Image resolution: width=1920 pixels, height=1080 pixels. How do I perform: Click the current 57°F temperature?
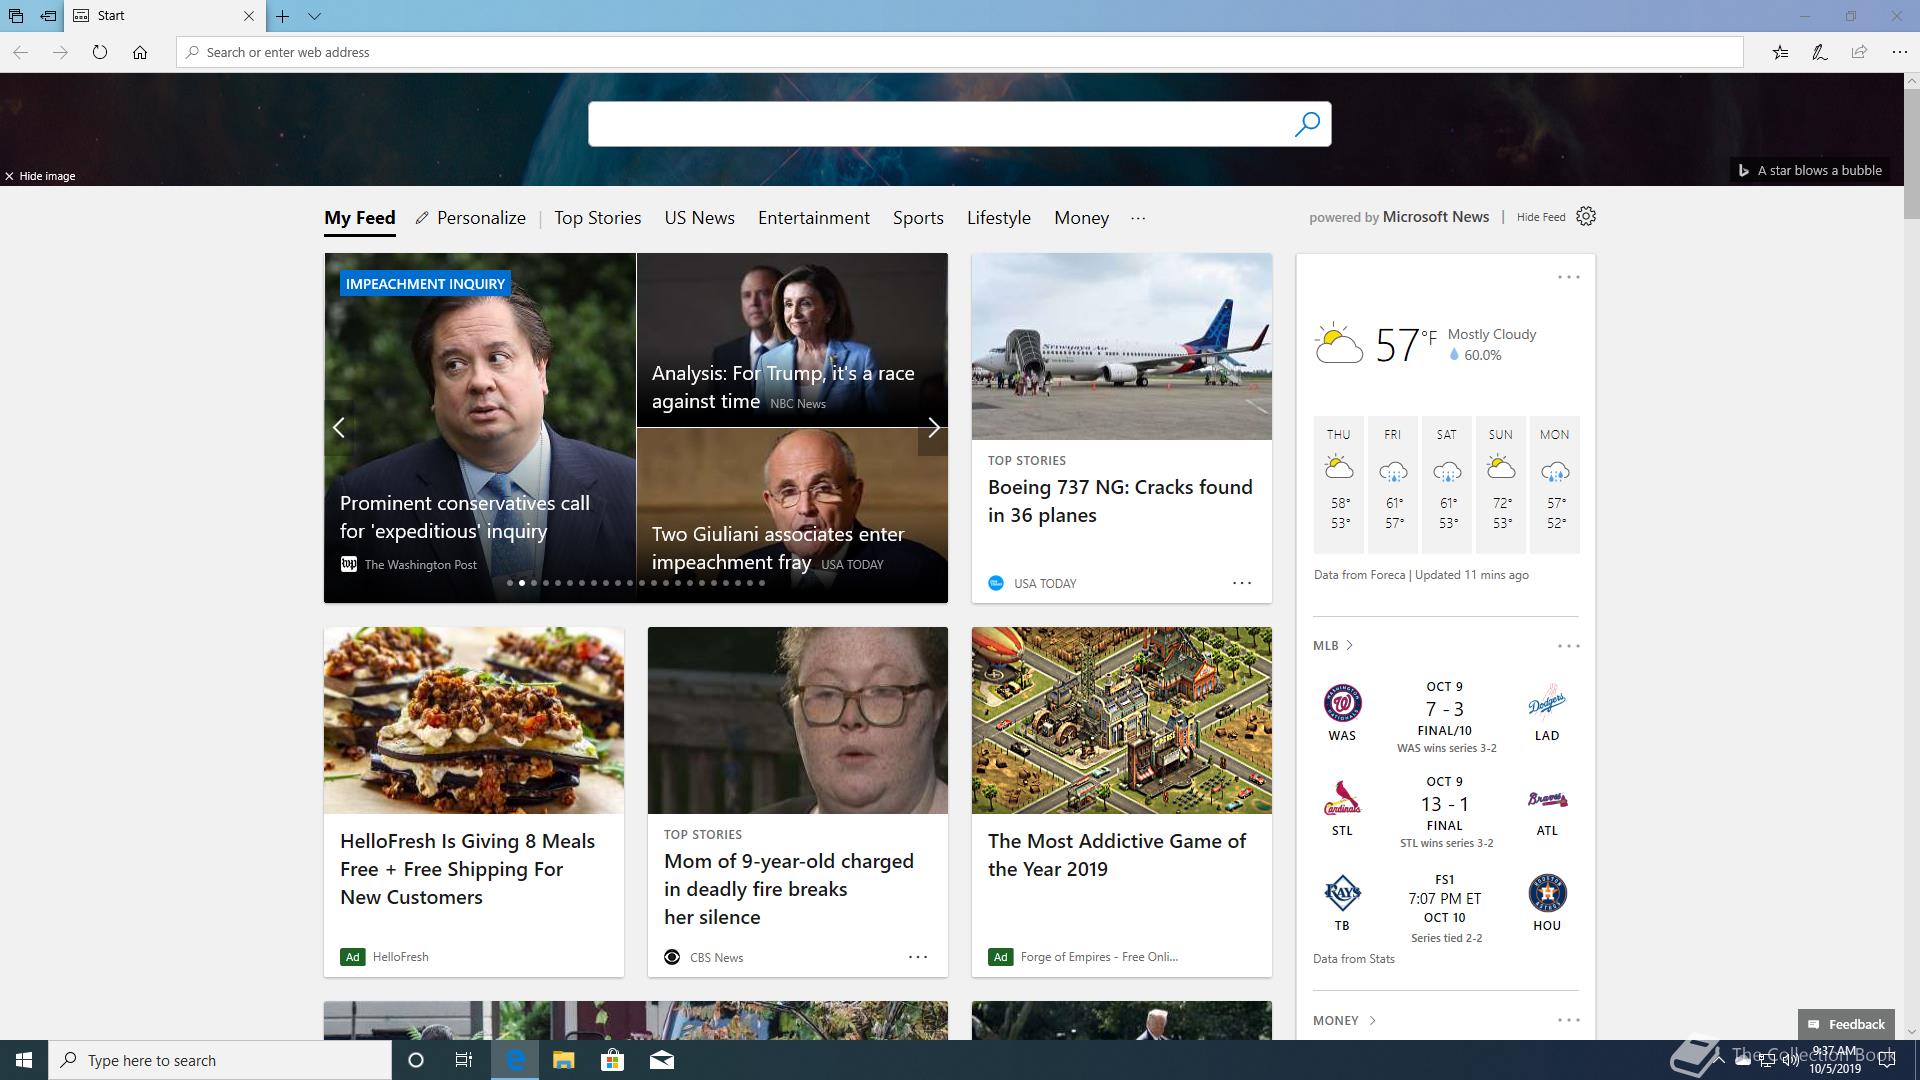[1406, 345]
